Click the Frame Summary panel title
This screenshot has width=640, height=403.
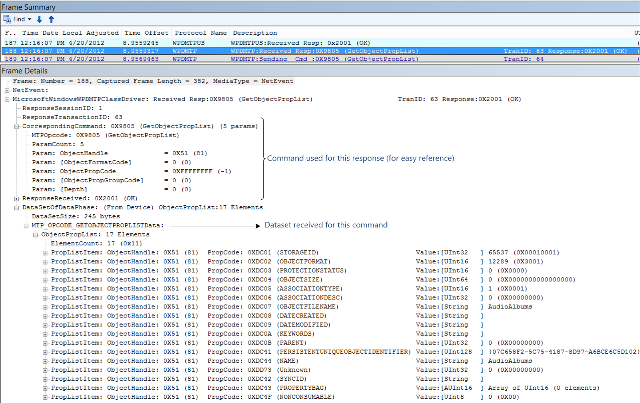click(28, 7)
